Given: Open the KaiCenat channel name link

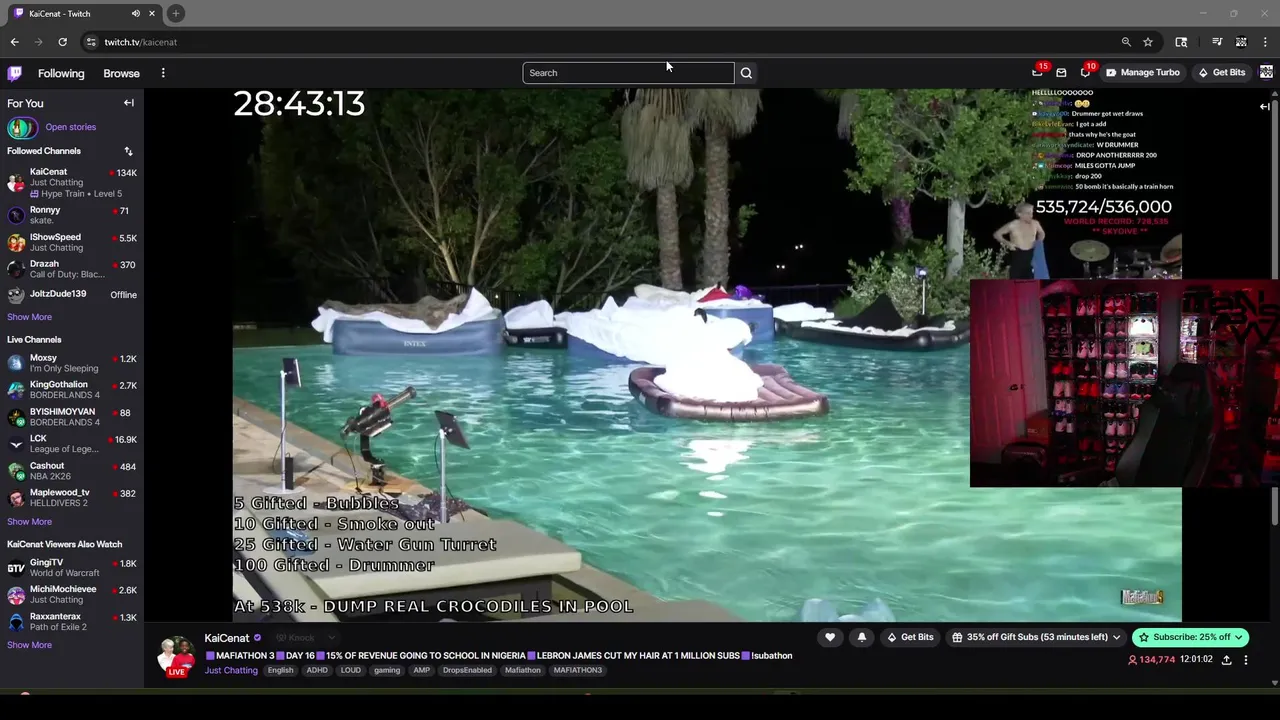Looking at the screenshot, I should tap(227, 638).
